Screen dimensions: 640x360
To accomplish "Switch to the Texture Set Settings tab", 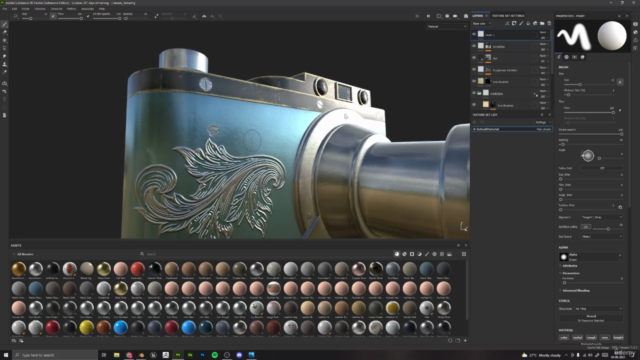I will (x=508, y=16).
